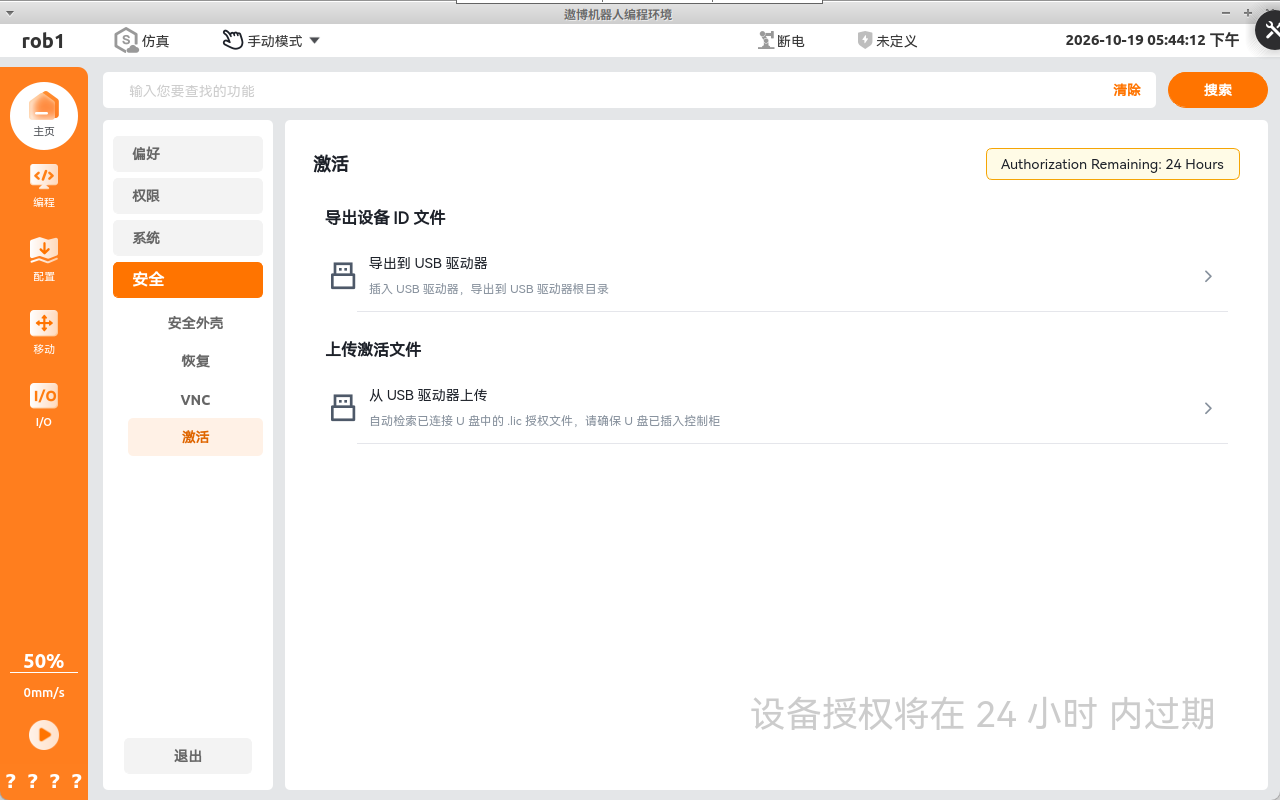Select the 安全 security menu item
The height and width of the screenshot is (800, 1280).
click(x=188, y=280)
